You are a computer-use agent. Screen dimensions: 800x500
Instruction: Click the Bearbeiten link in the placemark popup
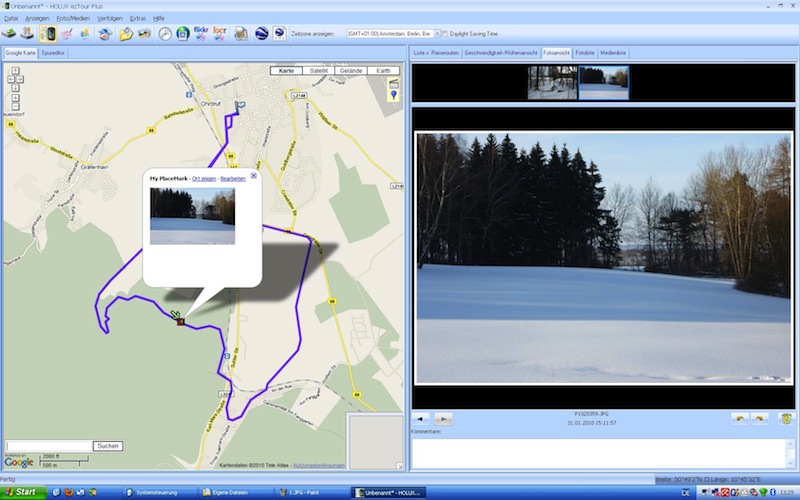[x=231, y=178]
